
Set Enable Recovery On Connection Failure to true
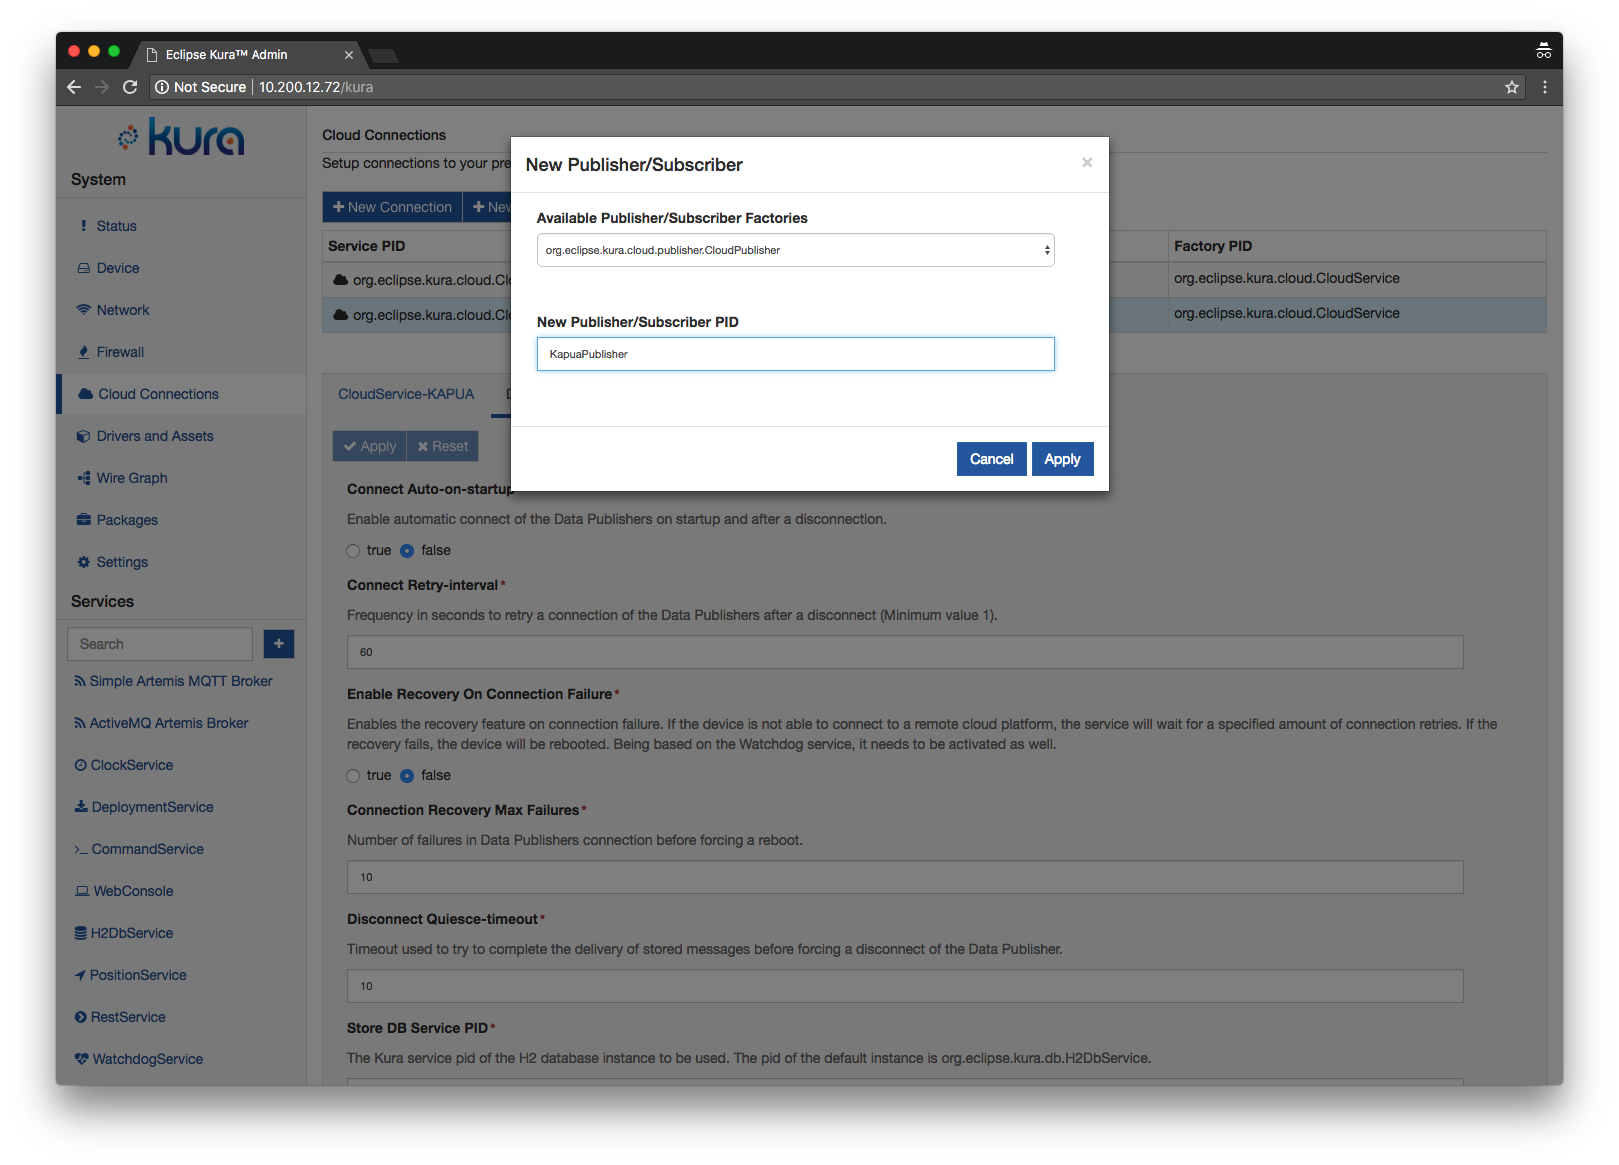(353, 776)
